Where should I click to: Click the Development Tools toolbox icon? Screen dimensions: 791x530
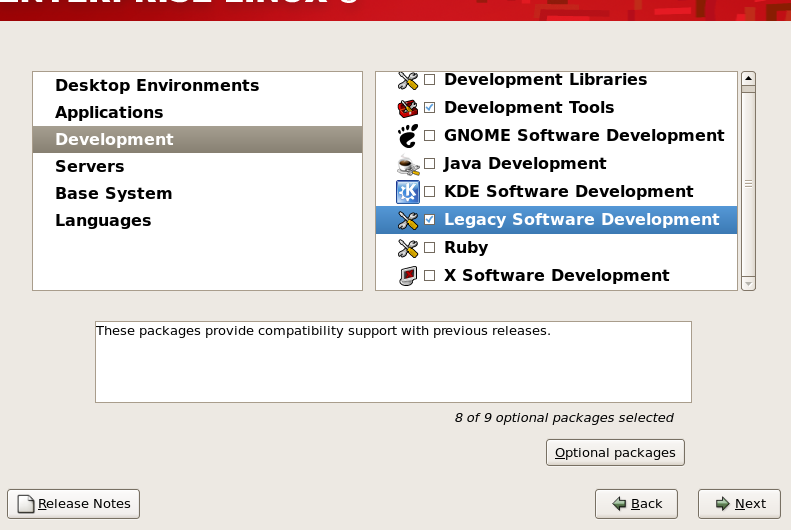(x=407, y=107)
